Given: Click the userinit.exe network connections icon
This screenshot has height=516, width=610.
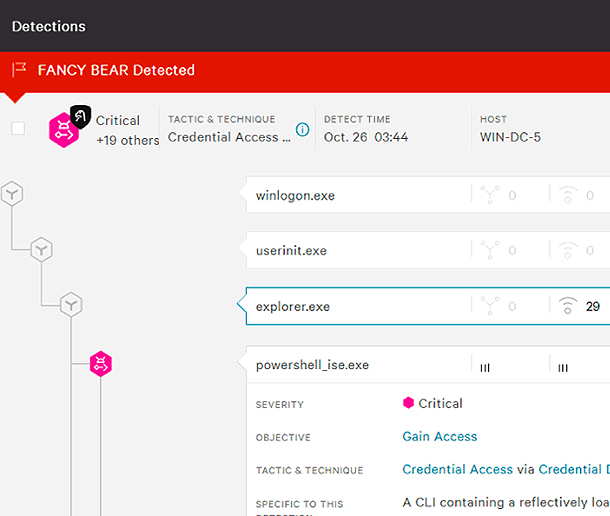Looking at the screenshot, I should pos(568,250).
